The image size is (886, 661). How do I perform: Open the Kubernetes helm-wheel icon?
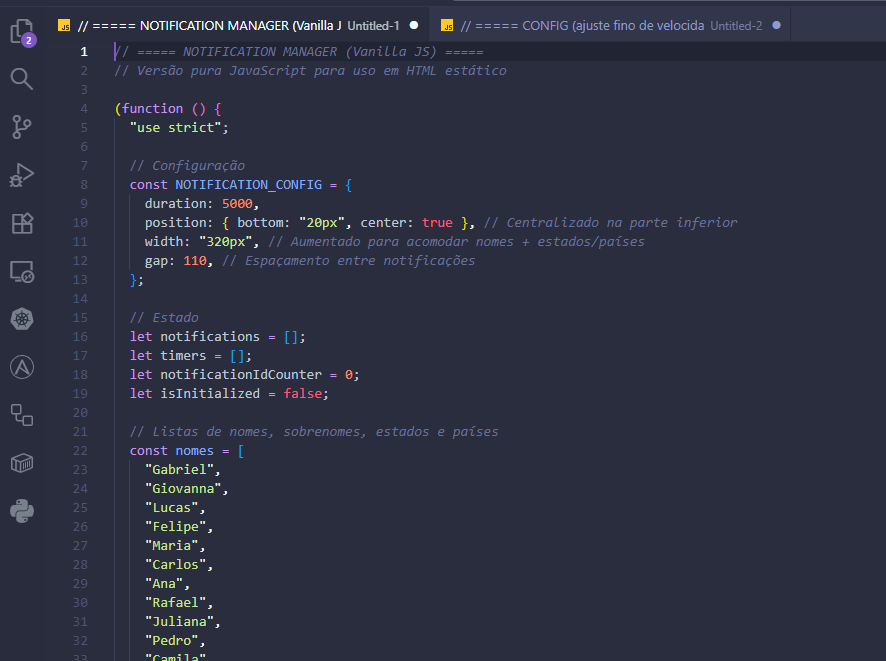pyautogui.click(x=22, y=319)
